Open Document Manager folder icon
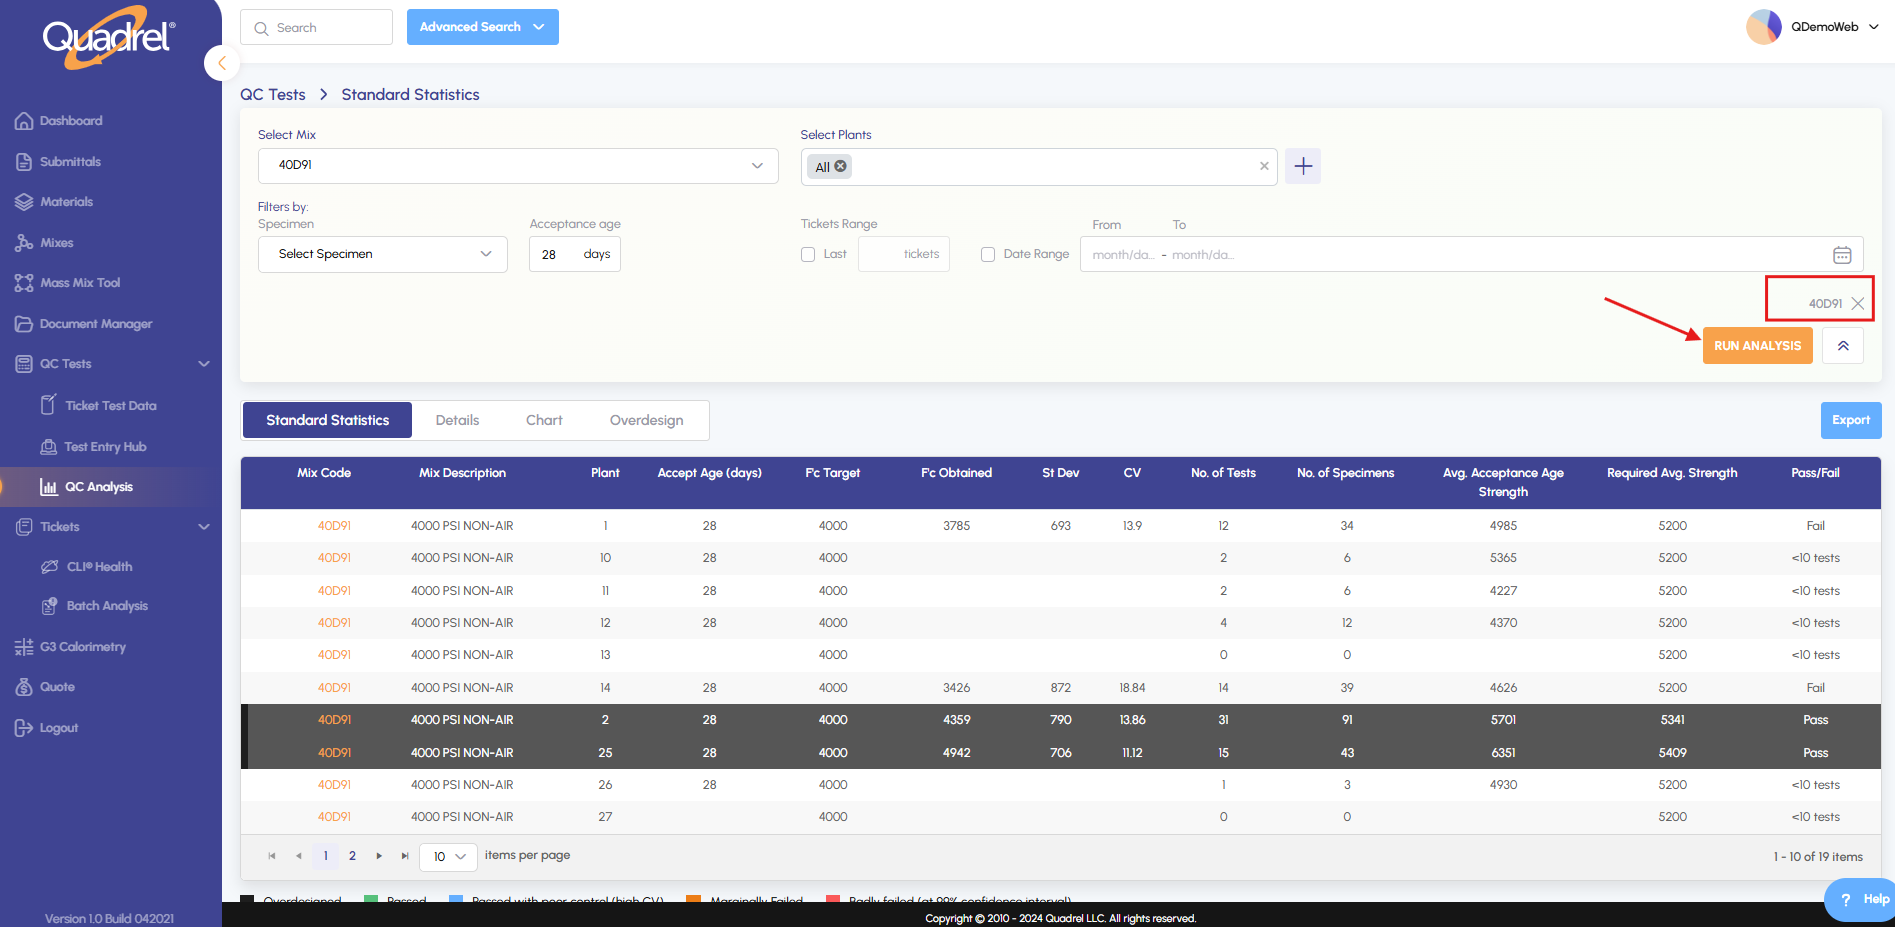The width and height of the screenshot is (1895, 927). pyautogui.click(x=24, y=324)
